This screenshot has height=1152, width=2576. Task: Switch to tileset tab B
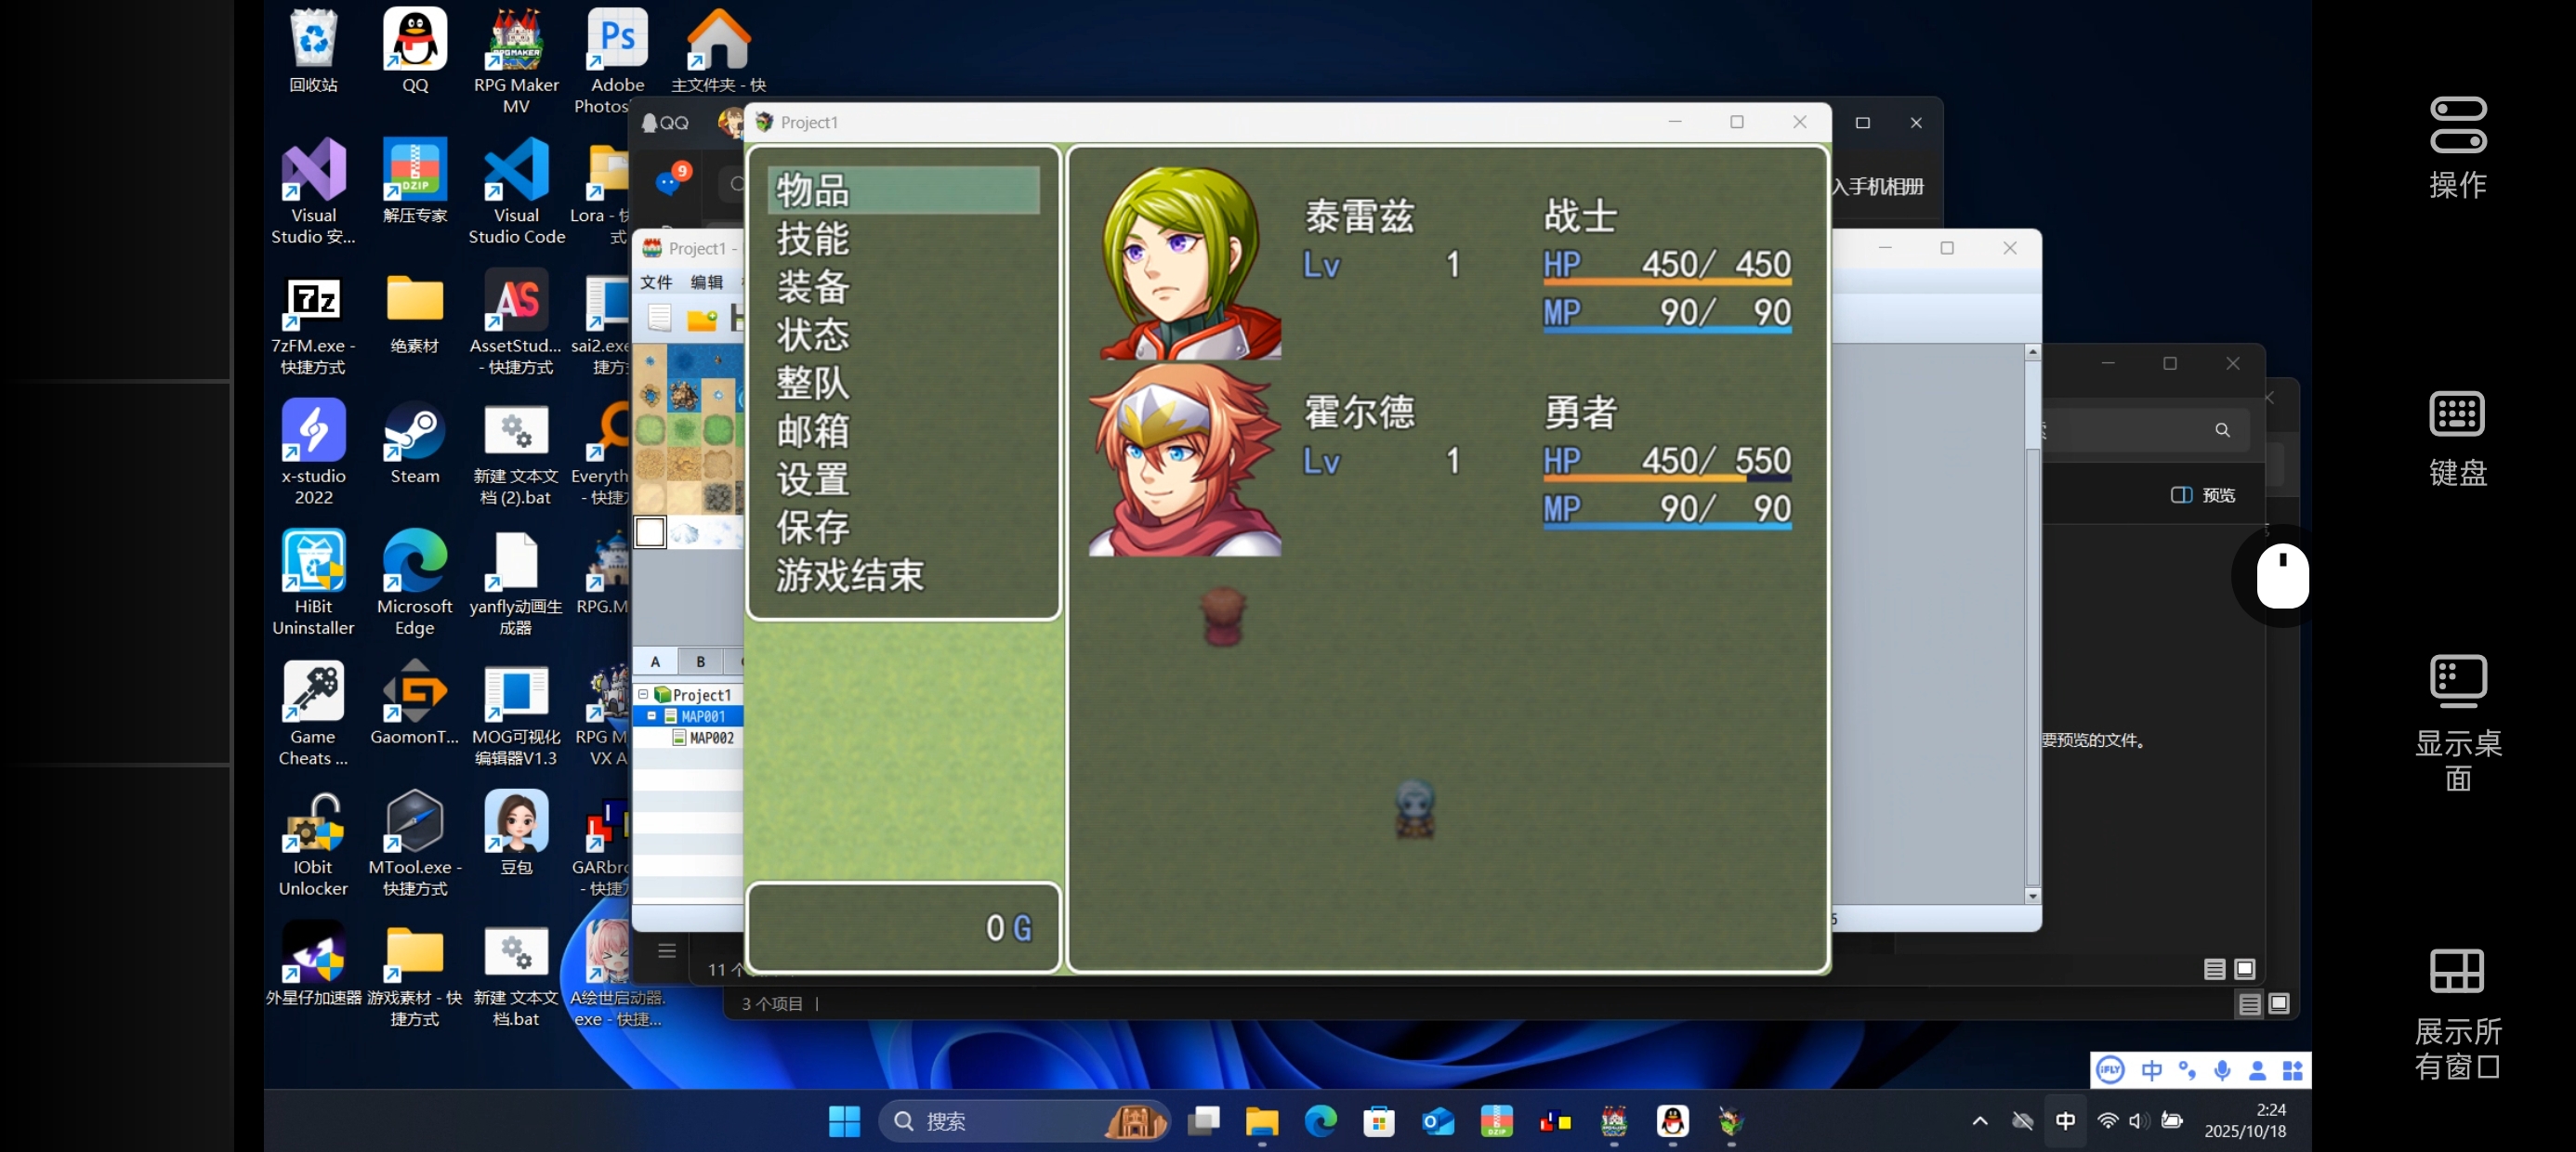700,661
